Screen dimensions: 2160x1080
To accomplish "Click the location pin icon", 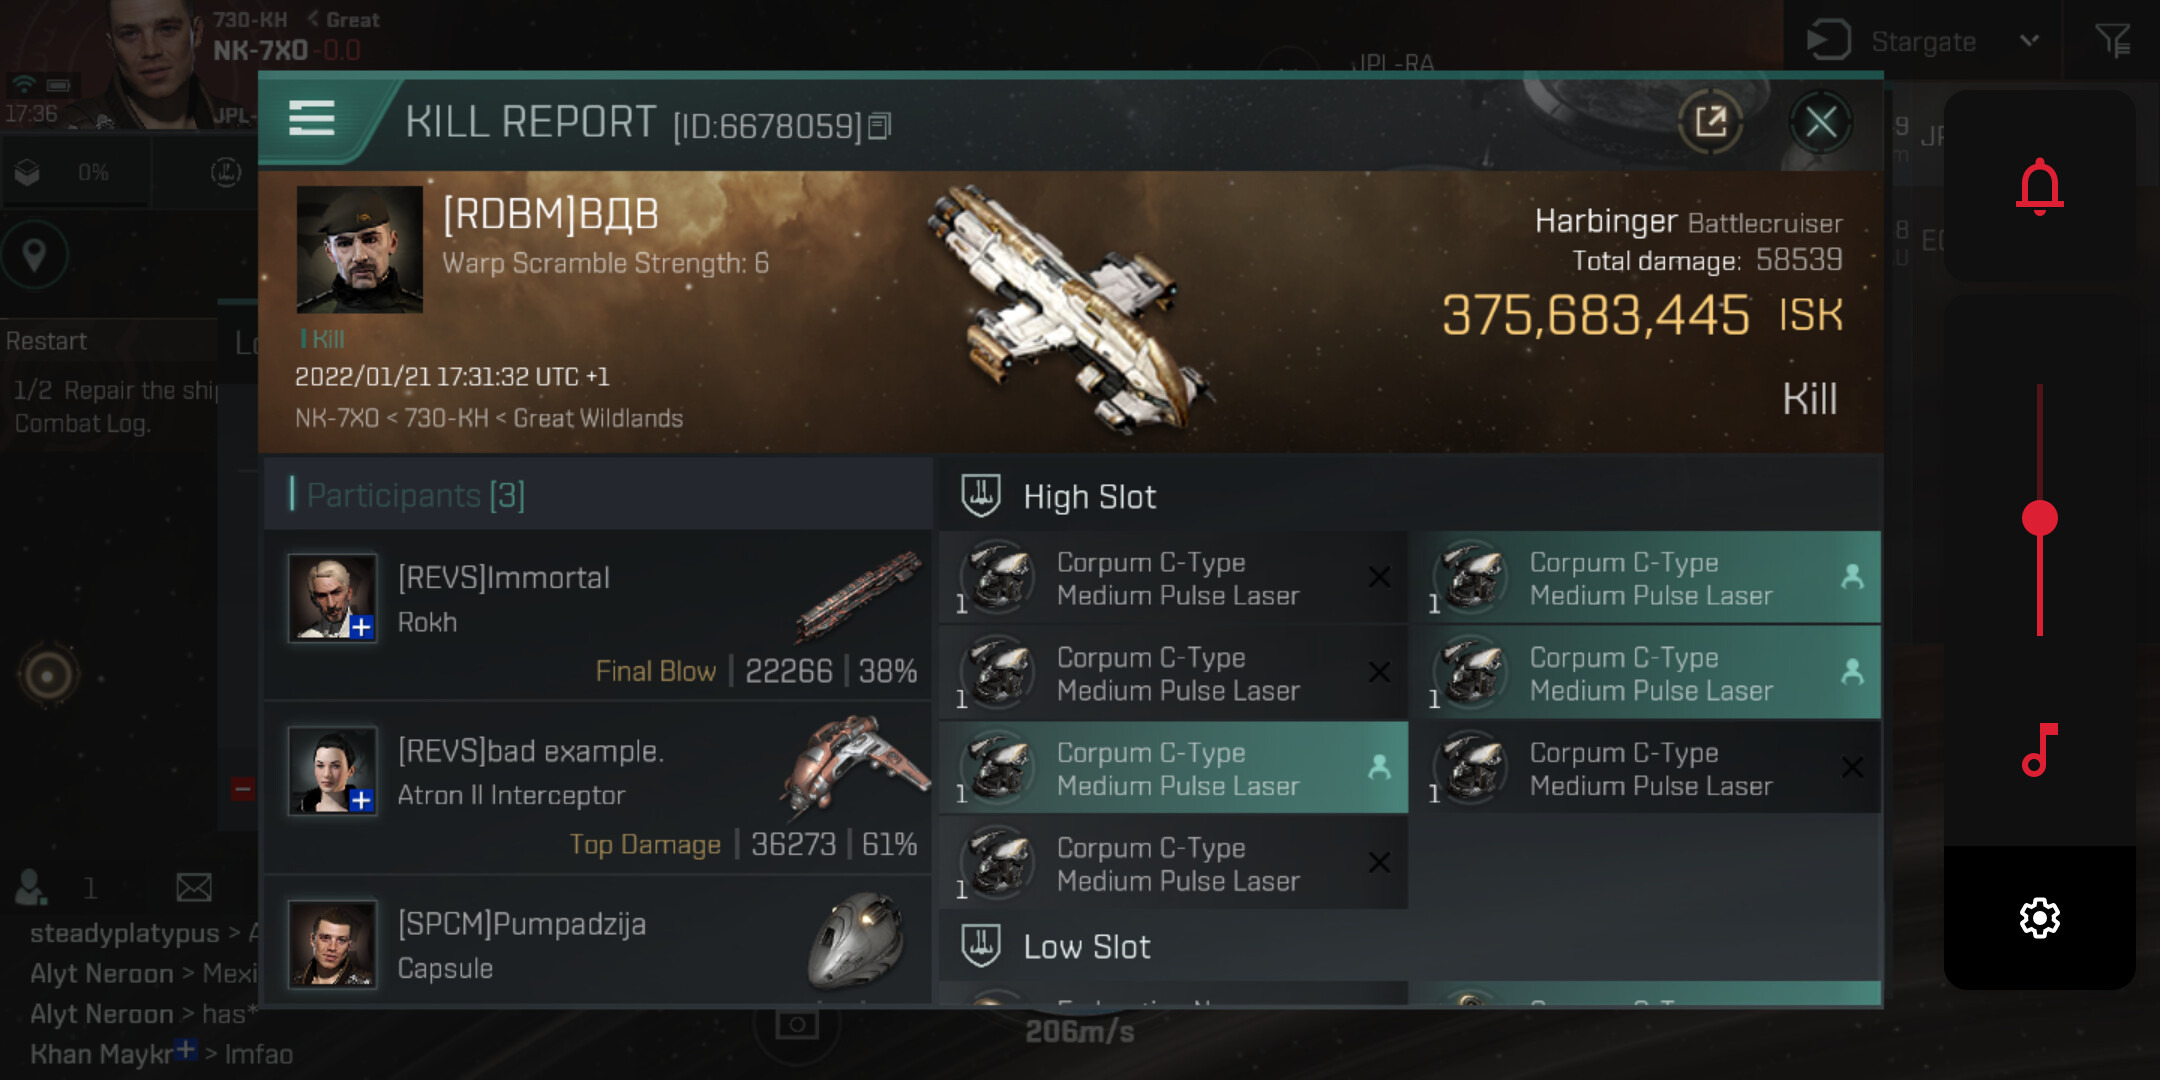I will point(34,255).
